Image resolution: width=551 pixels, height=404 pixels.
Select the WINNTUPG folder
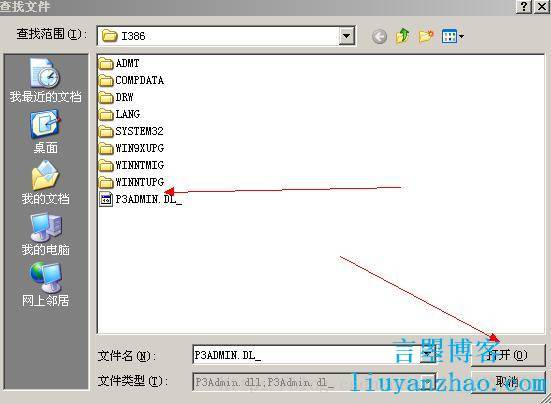click(x=131, y=182)
